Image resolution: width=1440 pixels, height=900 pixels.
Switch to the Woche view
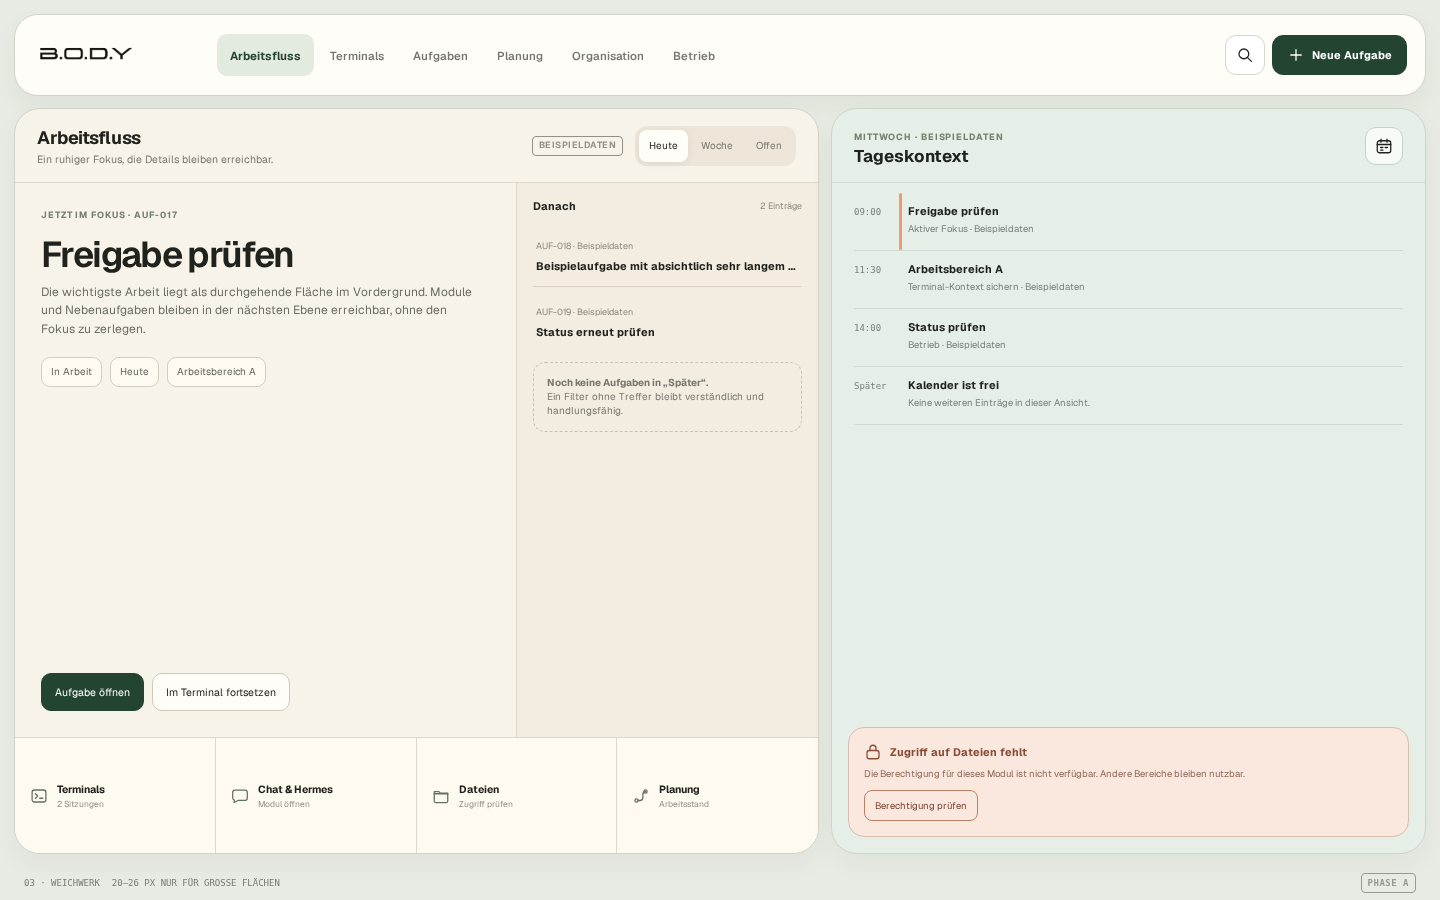point(717,146)
